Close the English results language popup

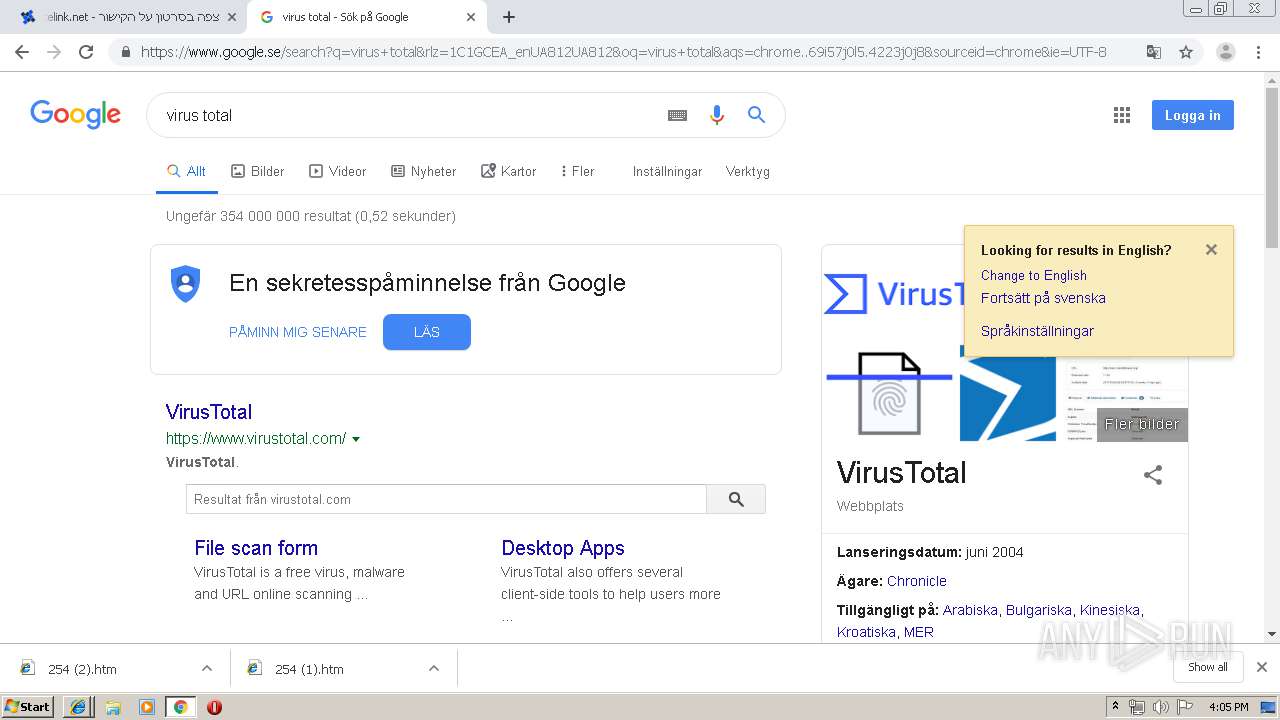pos(1211,250)
